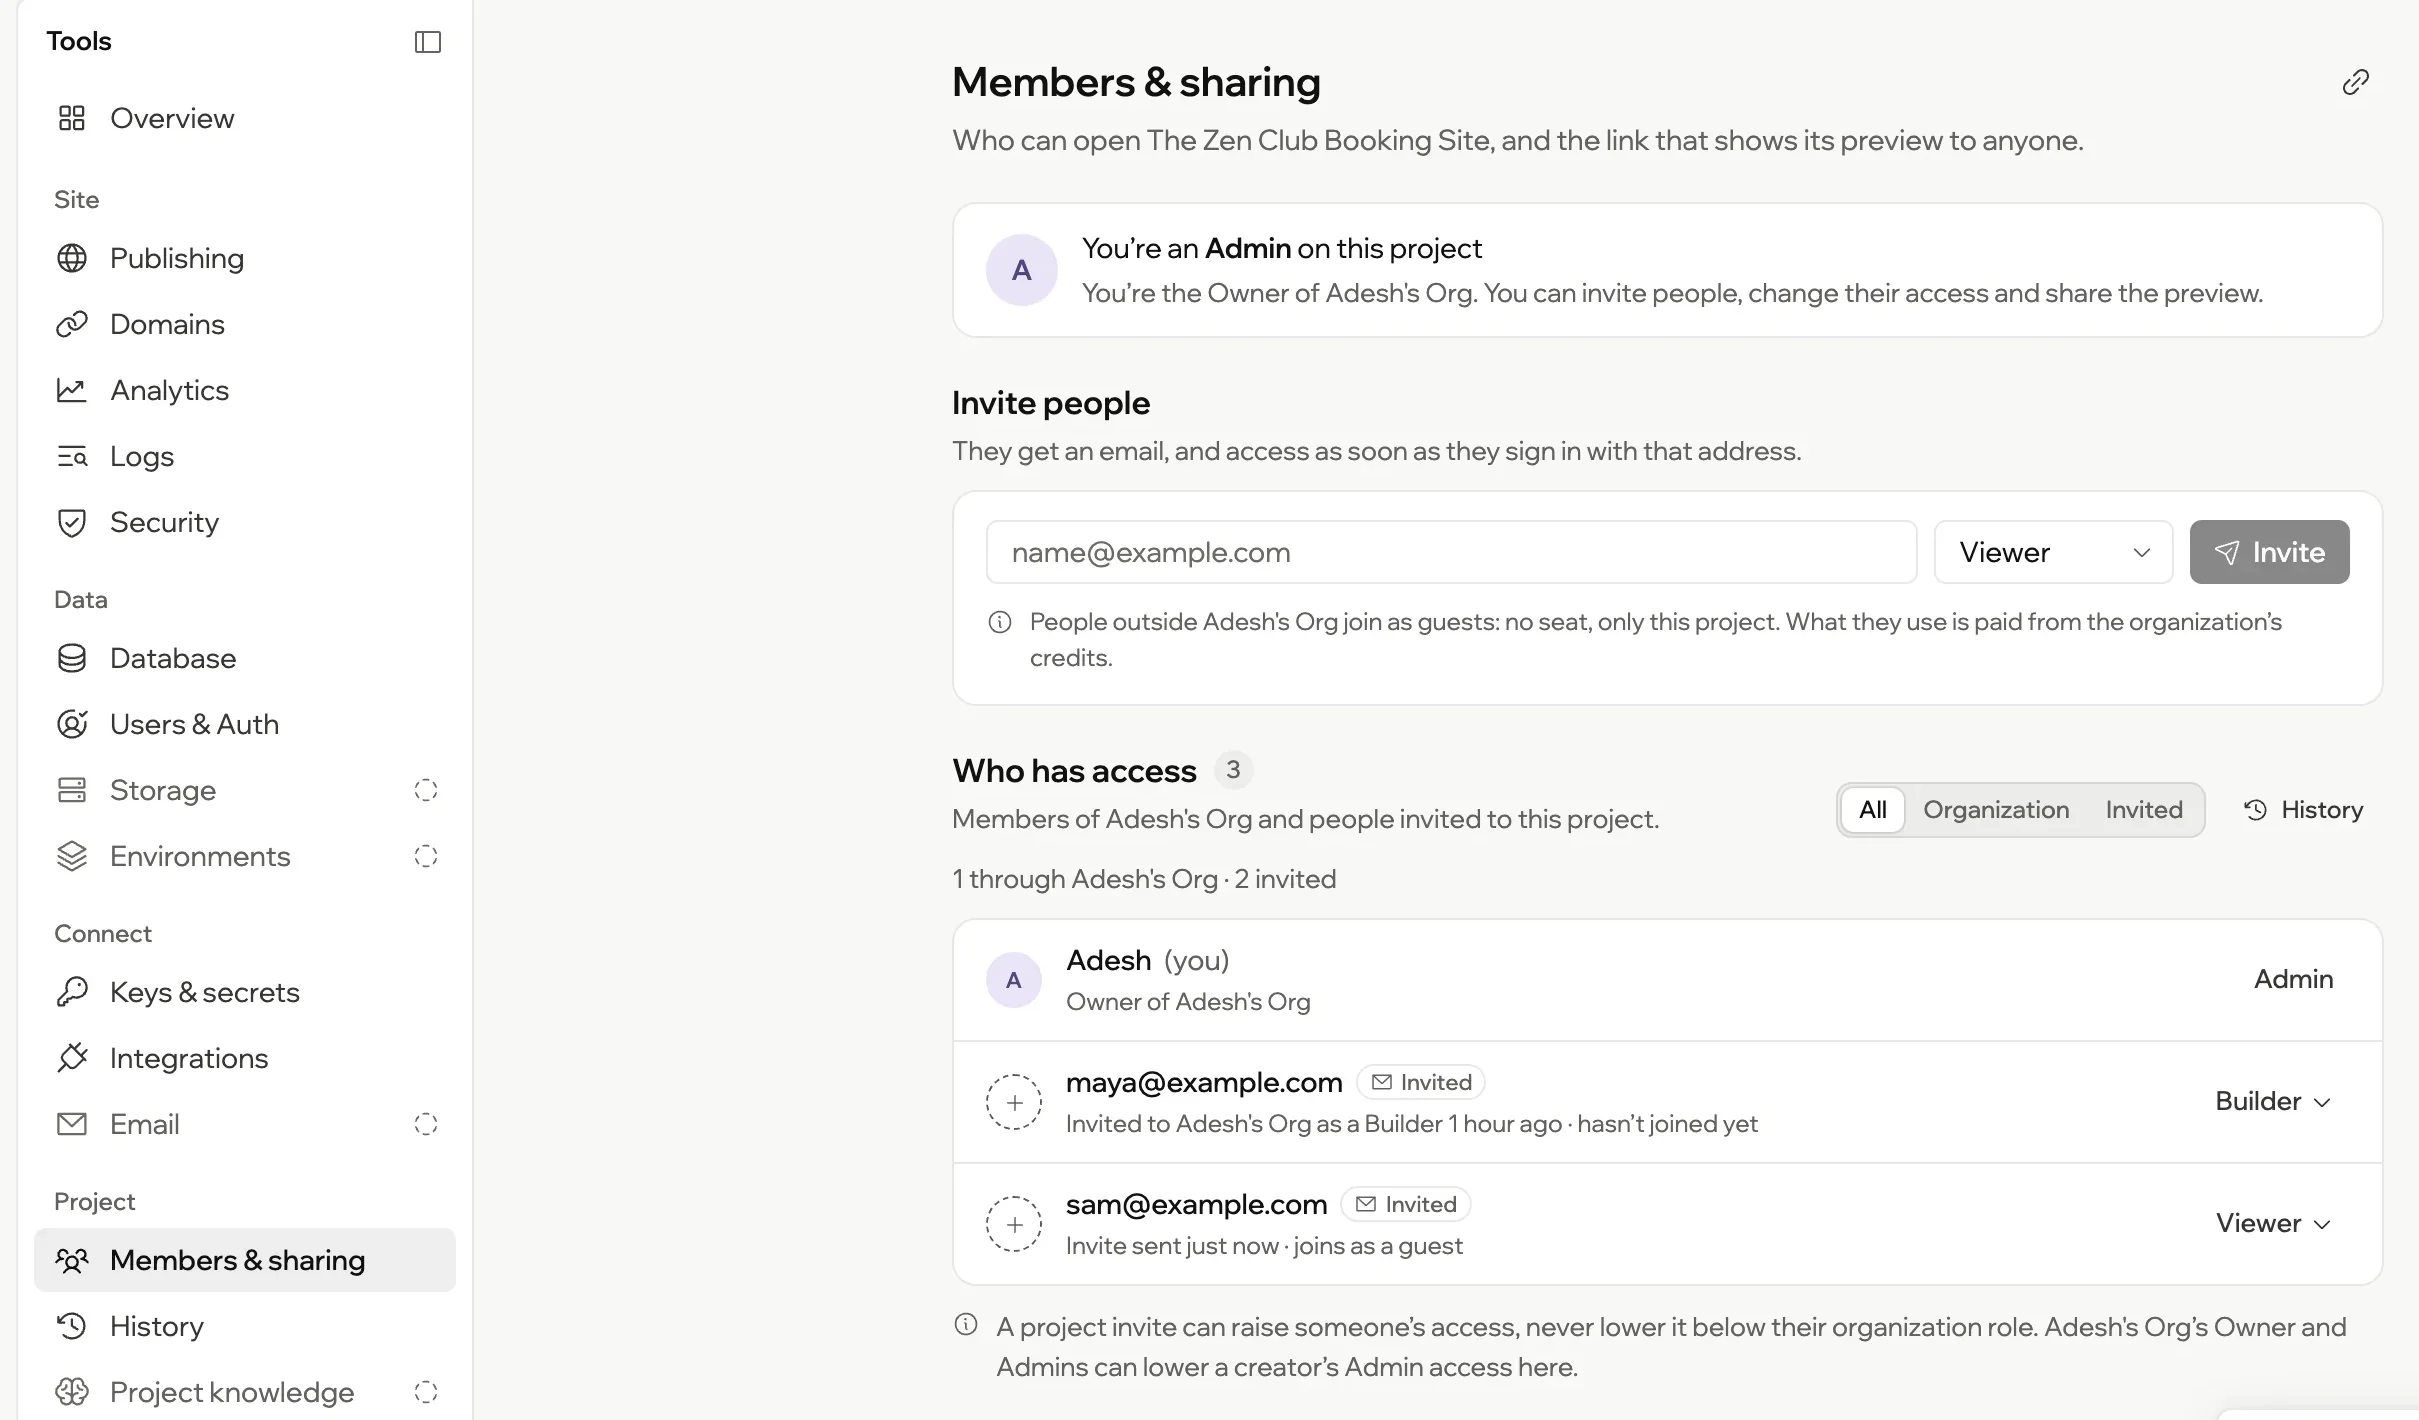Screen dimensions: 2419x1420
Task: Click the dashed plus avatar for sam@example.com
Action: point(1014,1224)
